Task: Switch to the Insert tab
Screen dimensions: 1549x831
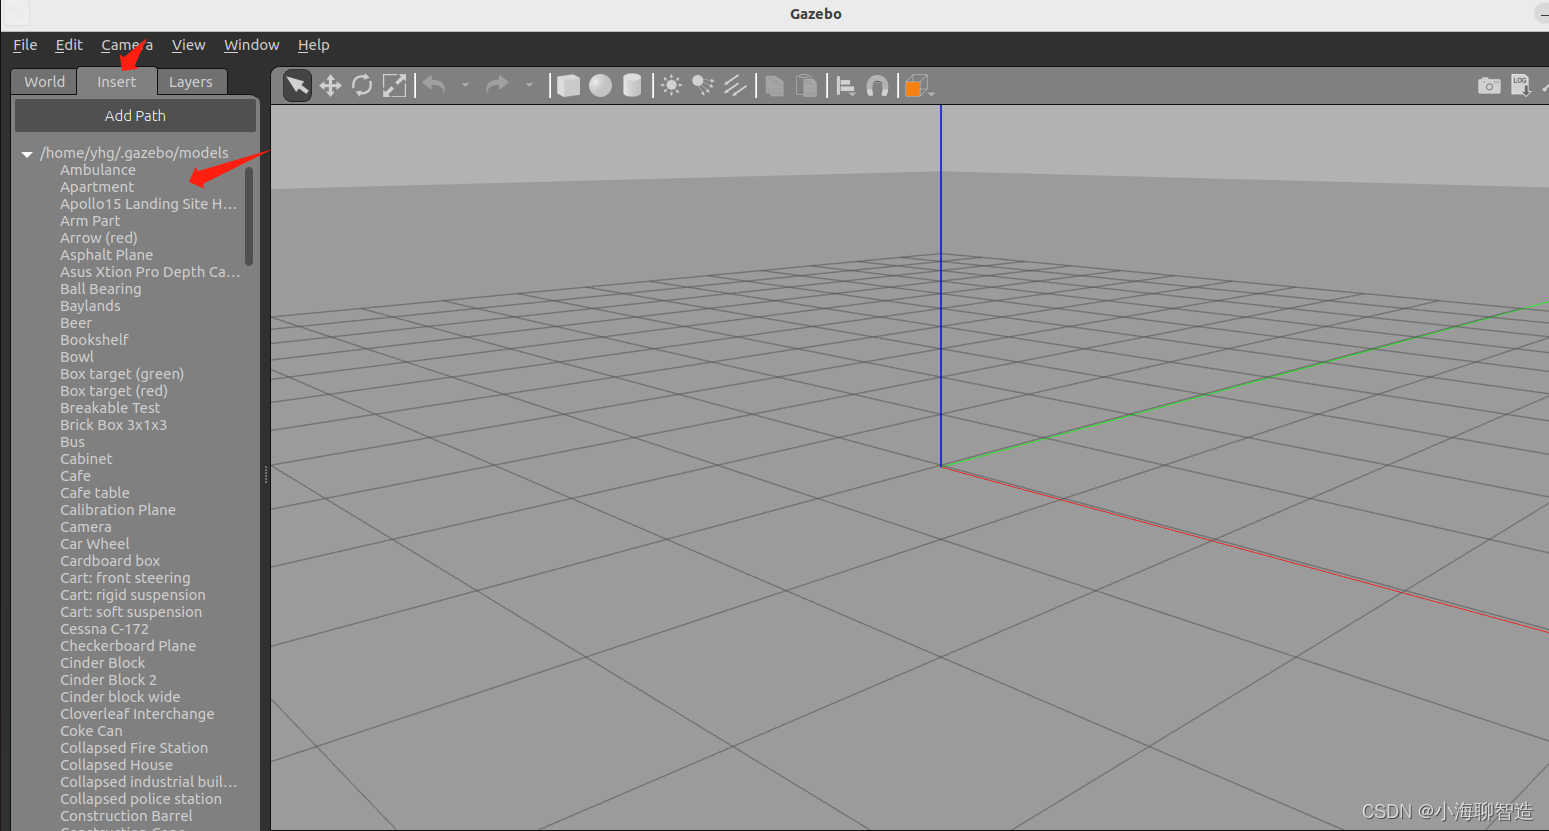Action: [117, 82]
